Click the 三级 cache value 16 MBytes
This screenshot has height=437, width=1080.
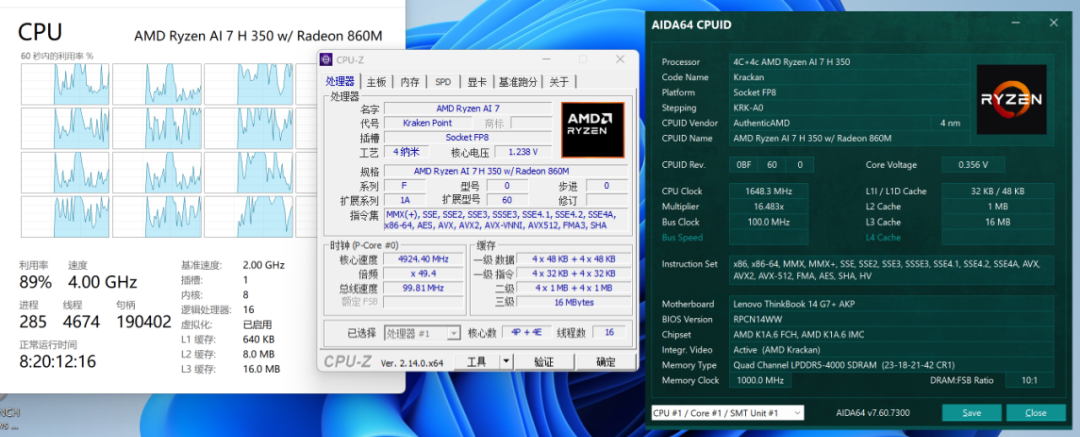click(573, 302)
